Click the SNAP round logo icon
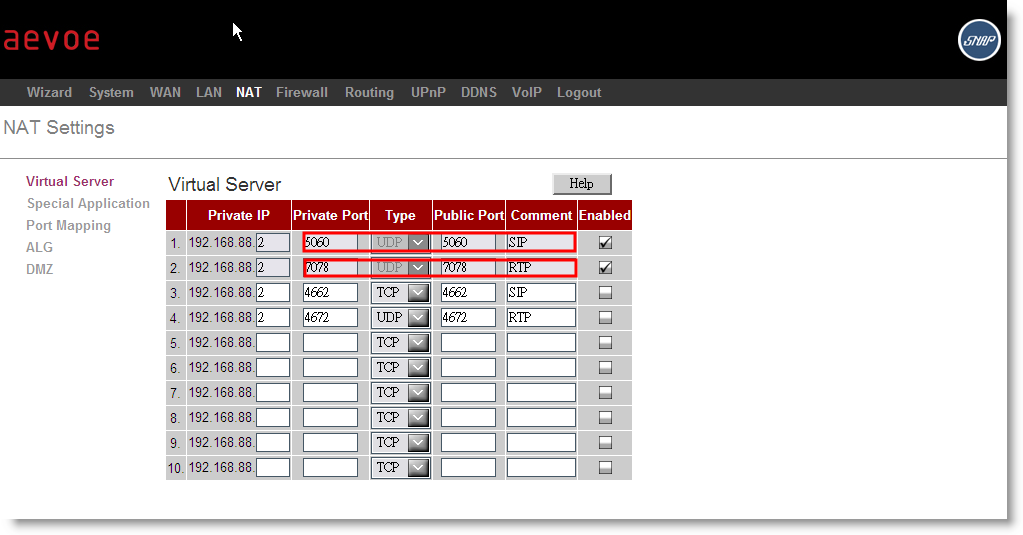This screenshot has height=535, width=1023. point(979,40)
